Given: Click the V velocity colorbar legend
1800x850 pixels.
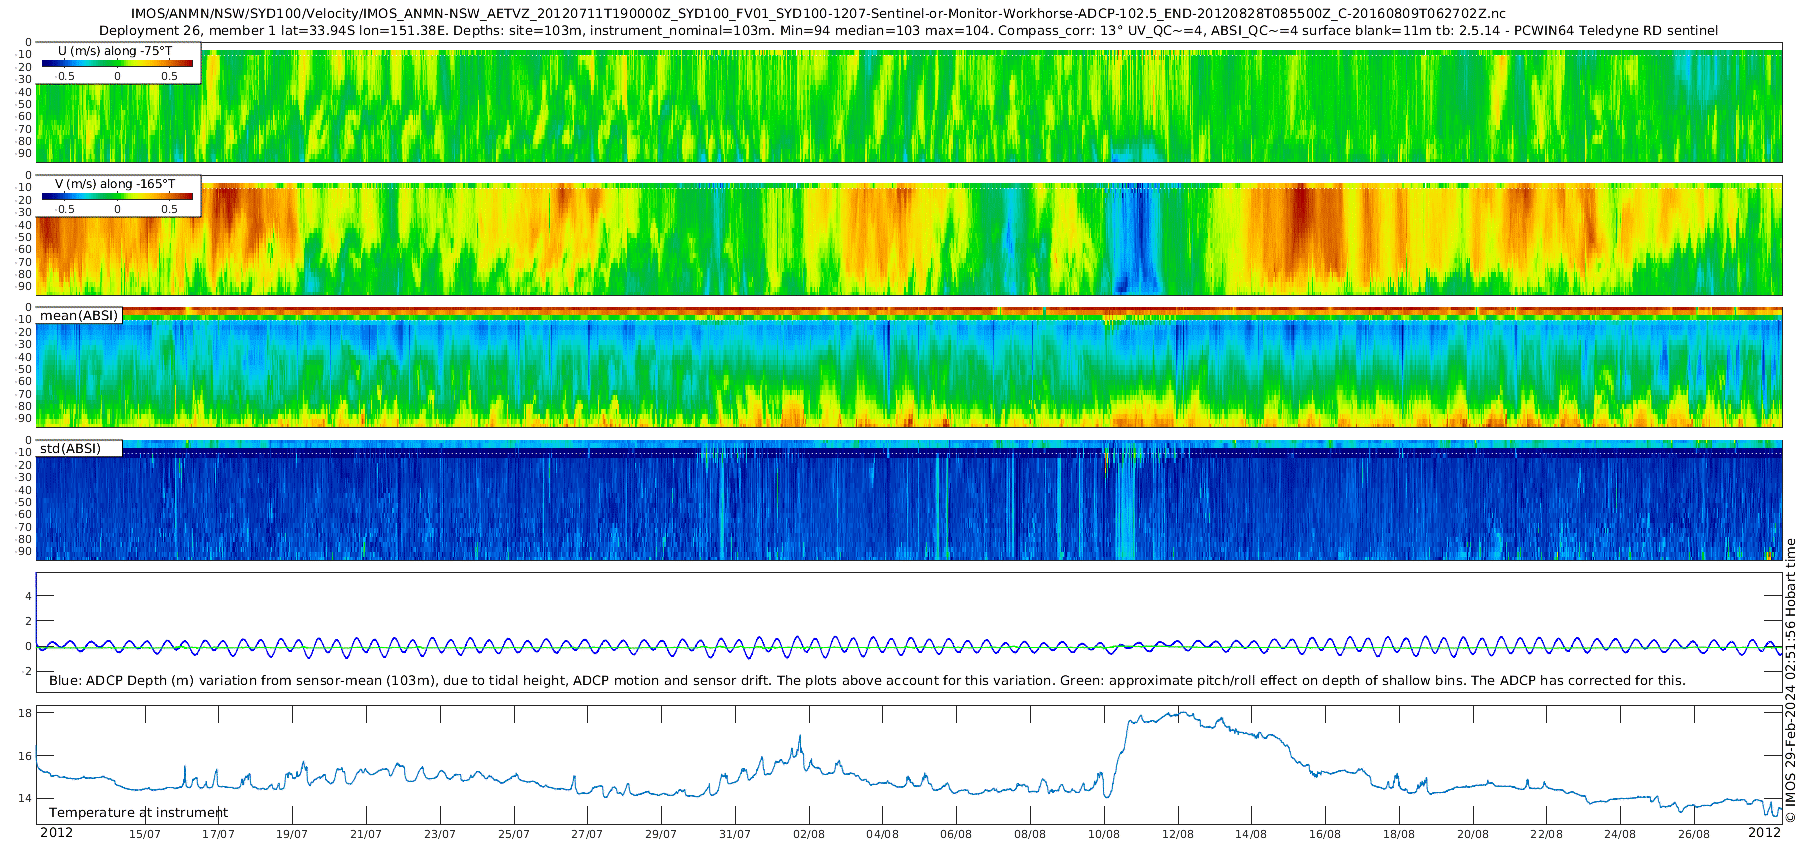Looking at the screenshot, I should pyautogui.click(x=118, y=196).
